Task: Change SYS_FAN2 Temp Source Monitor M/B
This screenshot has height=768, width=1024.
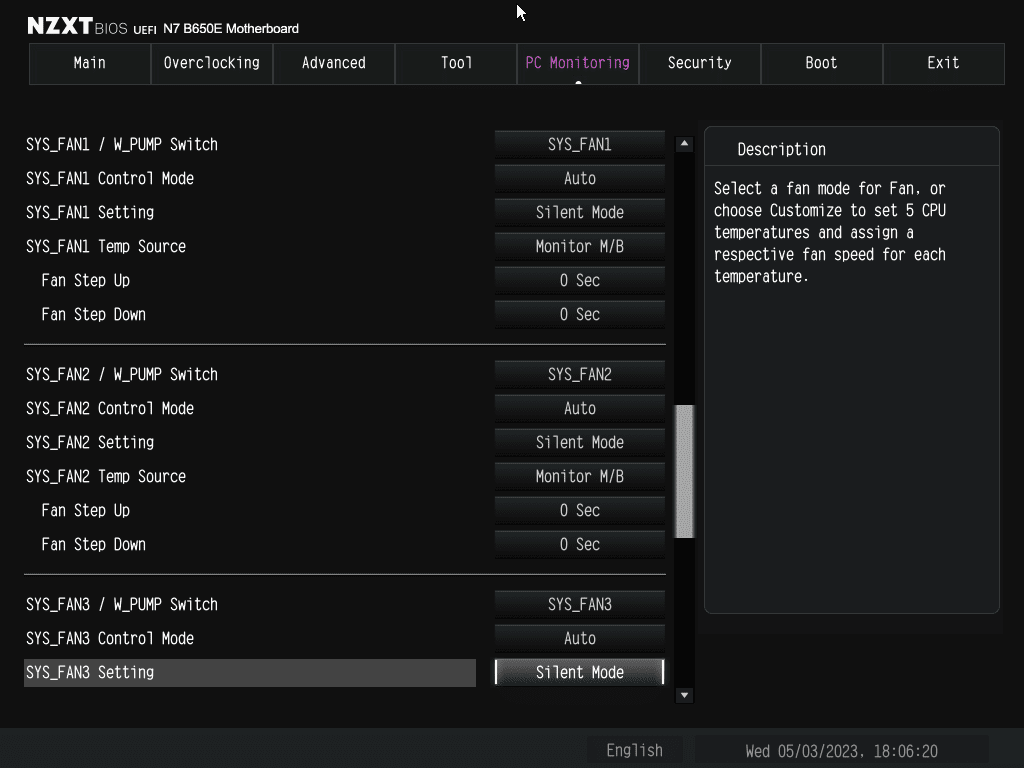Action: [580, 476]
